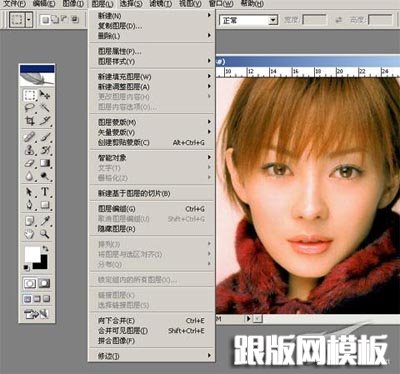Select the Eyedropper tool
Image resolution: width=400 pixels, height=374 pixels.
pyautogui.click(x=45, y=220)
